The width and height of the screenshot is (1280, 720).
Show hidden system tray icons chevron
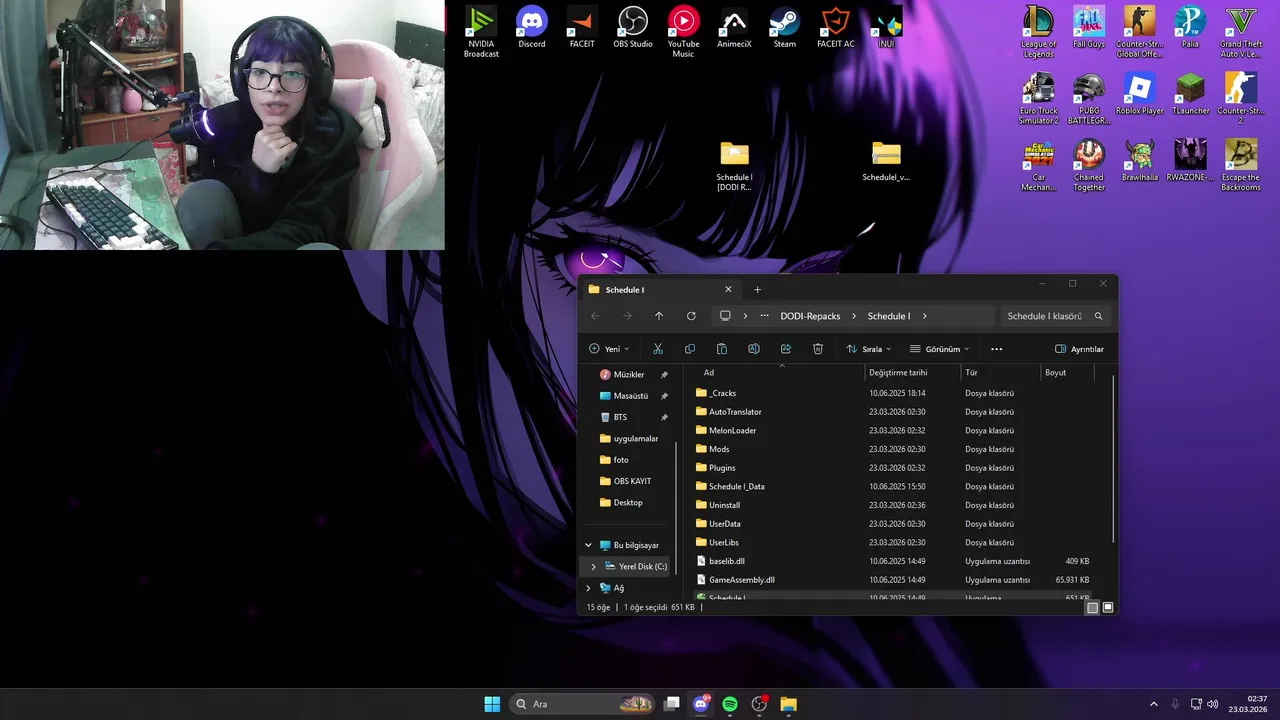point(1153,704)
